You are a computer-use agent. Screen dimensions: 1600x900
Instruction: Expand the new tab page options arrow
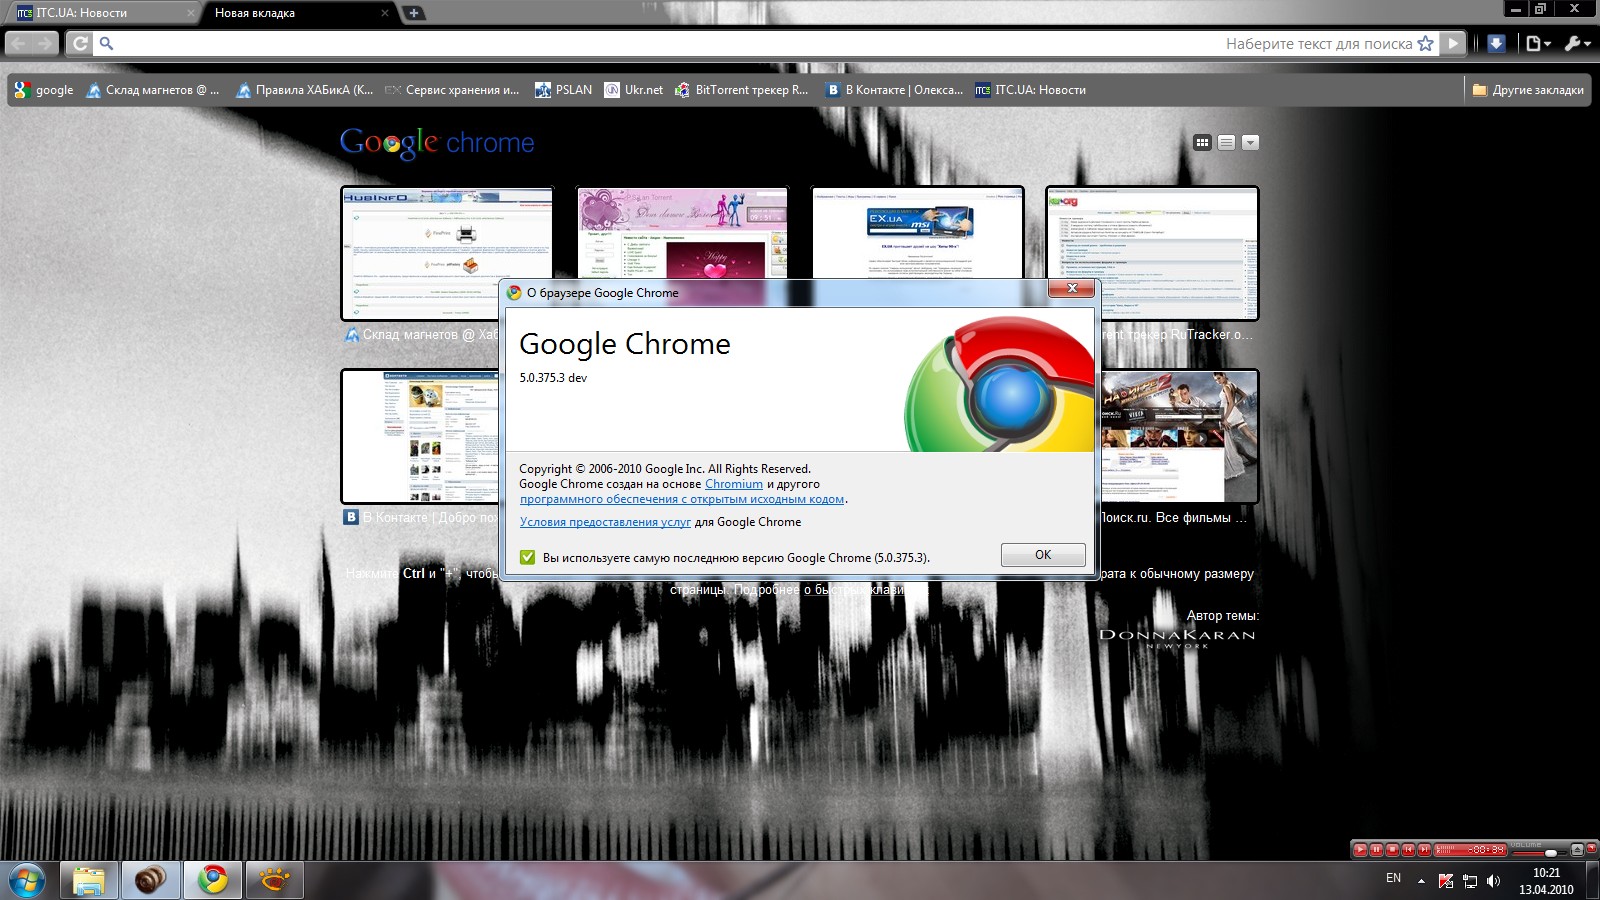click(x=1250, y=143)
